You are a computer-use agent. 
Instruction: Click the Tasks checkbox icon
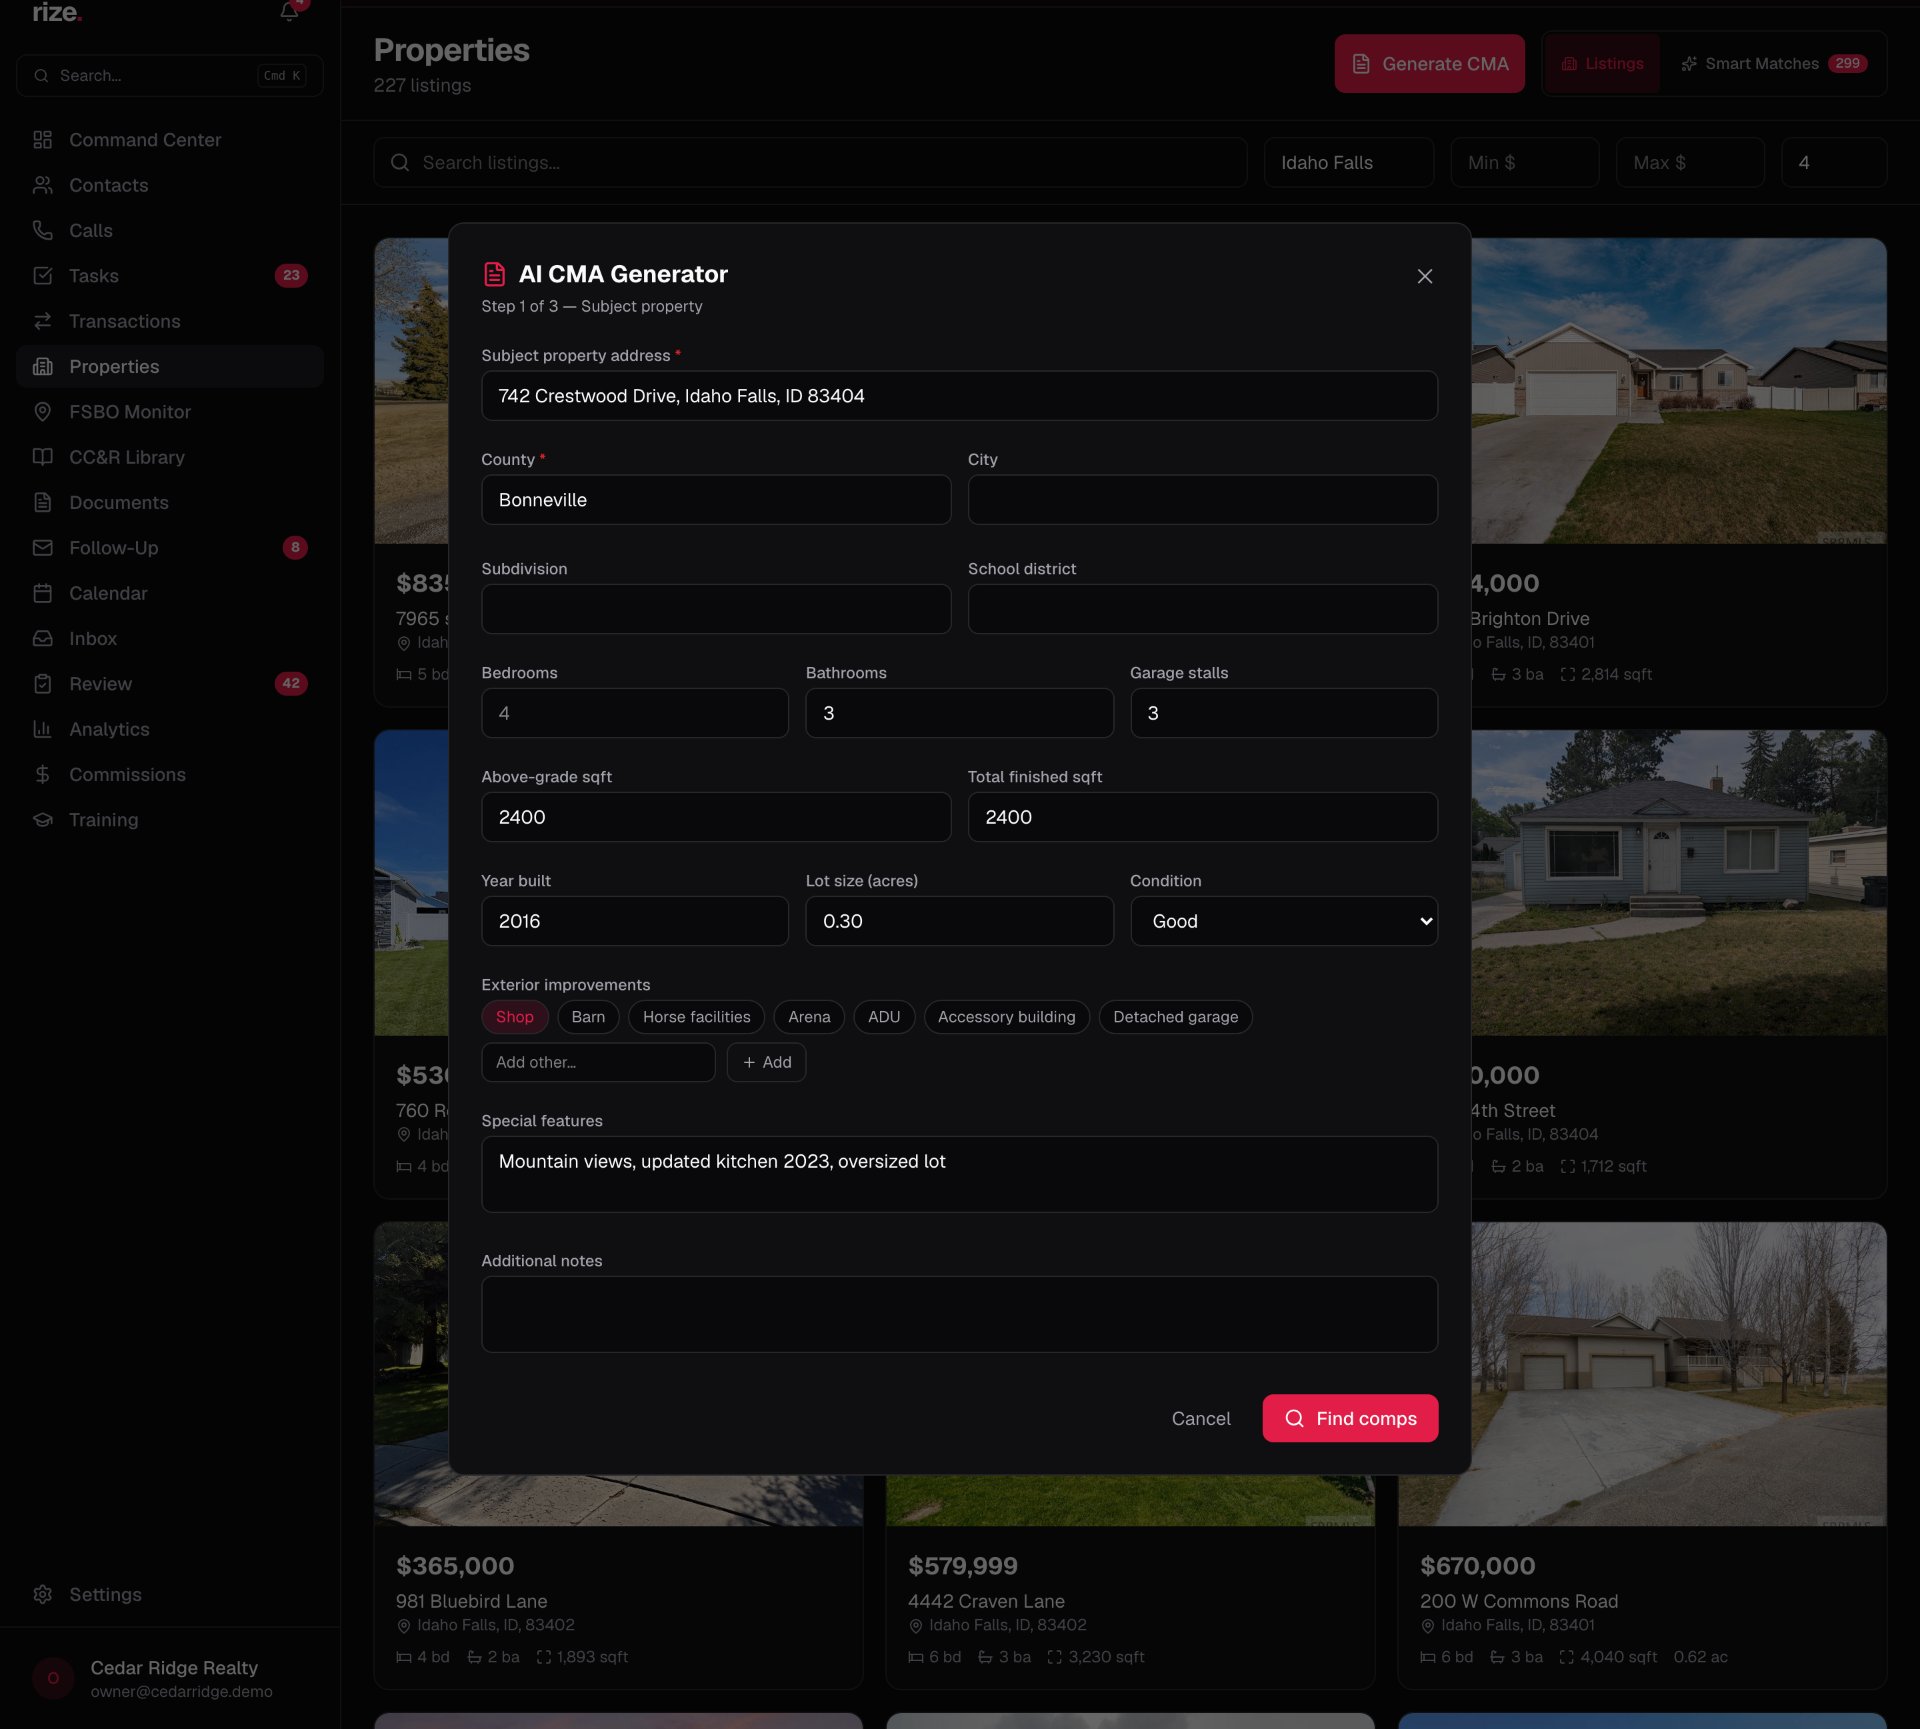click(x=42, y=276)
